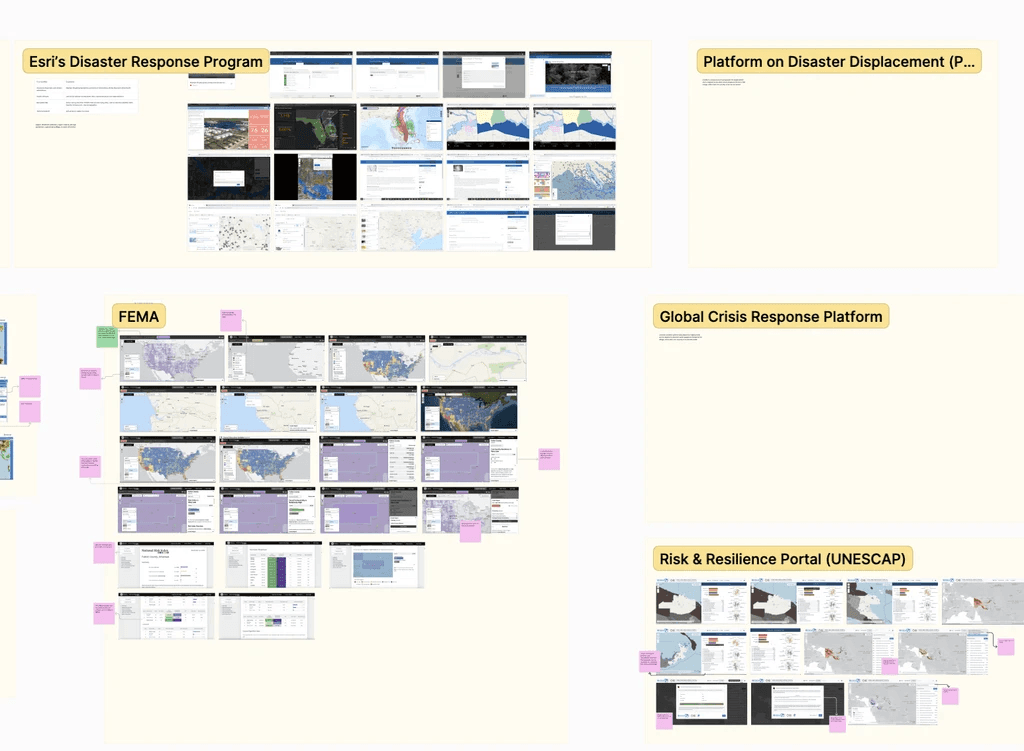
Task: Open Esri blue river delta map with legend
Action: (574, 177)
